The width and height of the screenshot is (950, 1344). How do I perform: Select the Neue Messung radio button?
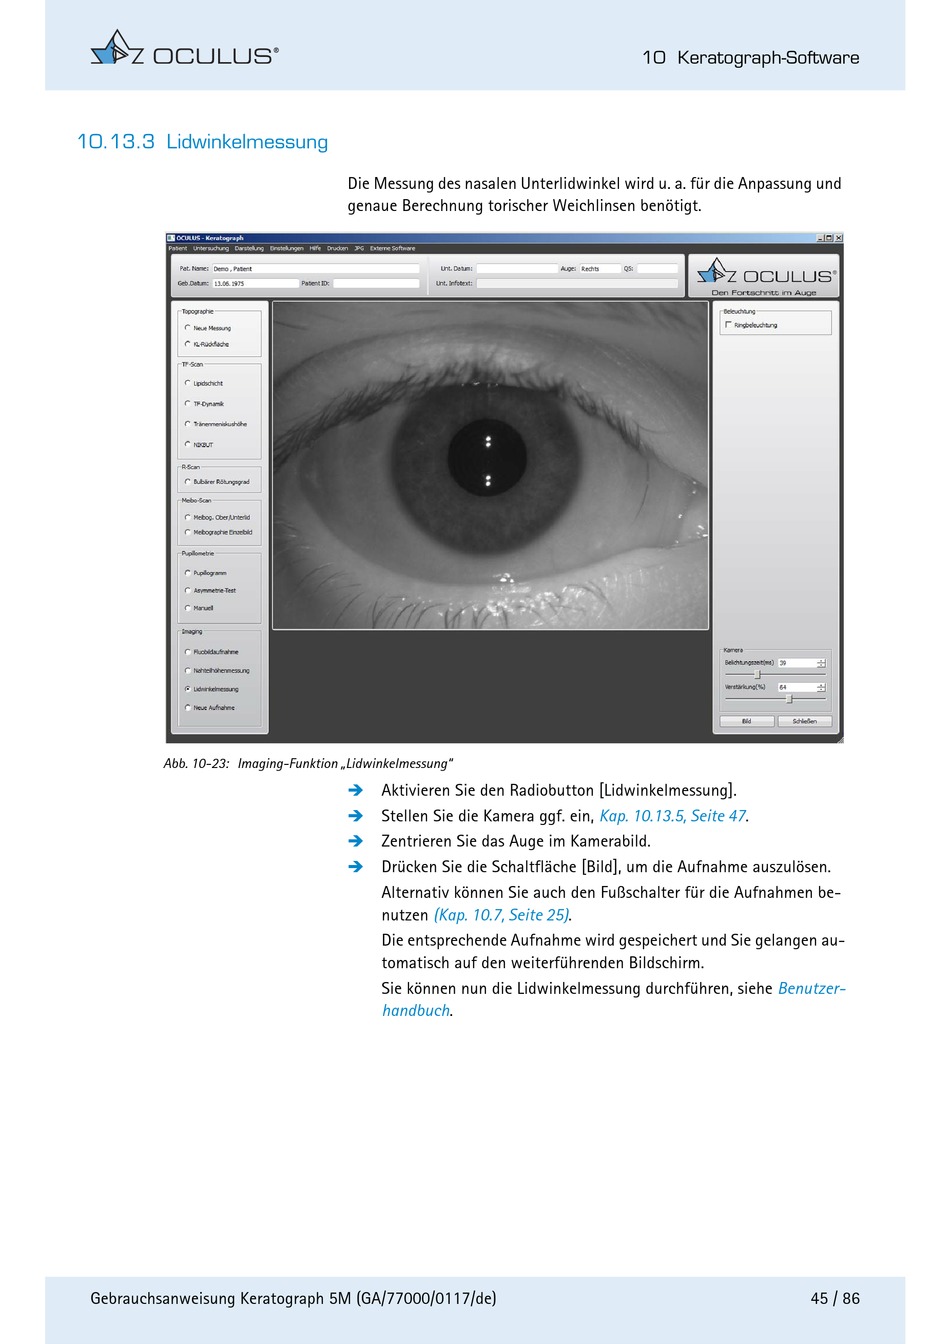pos(187,328)
